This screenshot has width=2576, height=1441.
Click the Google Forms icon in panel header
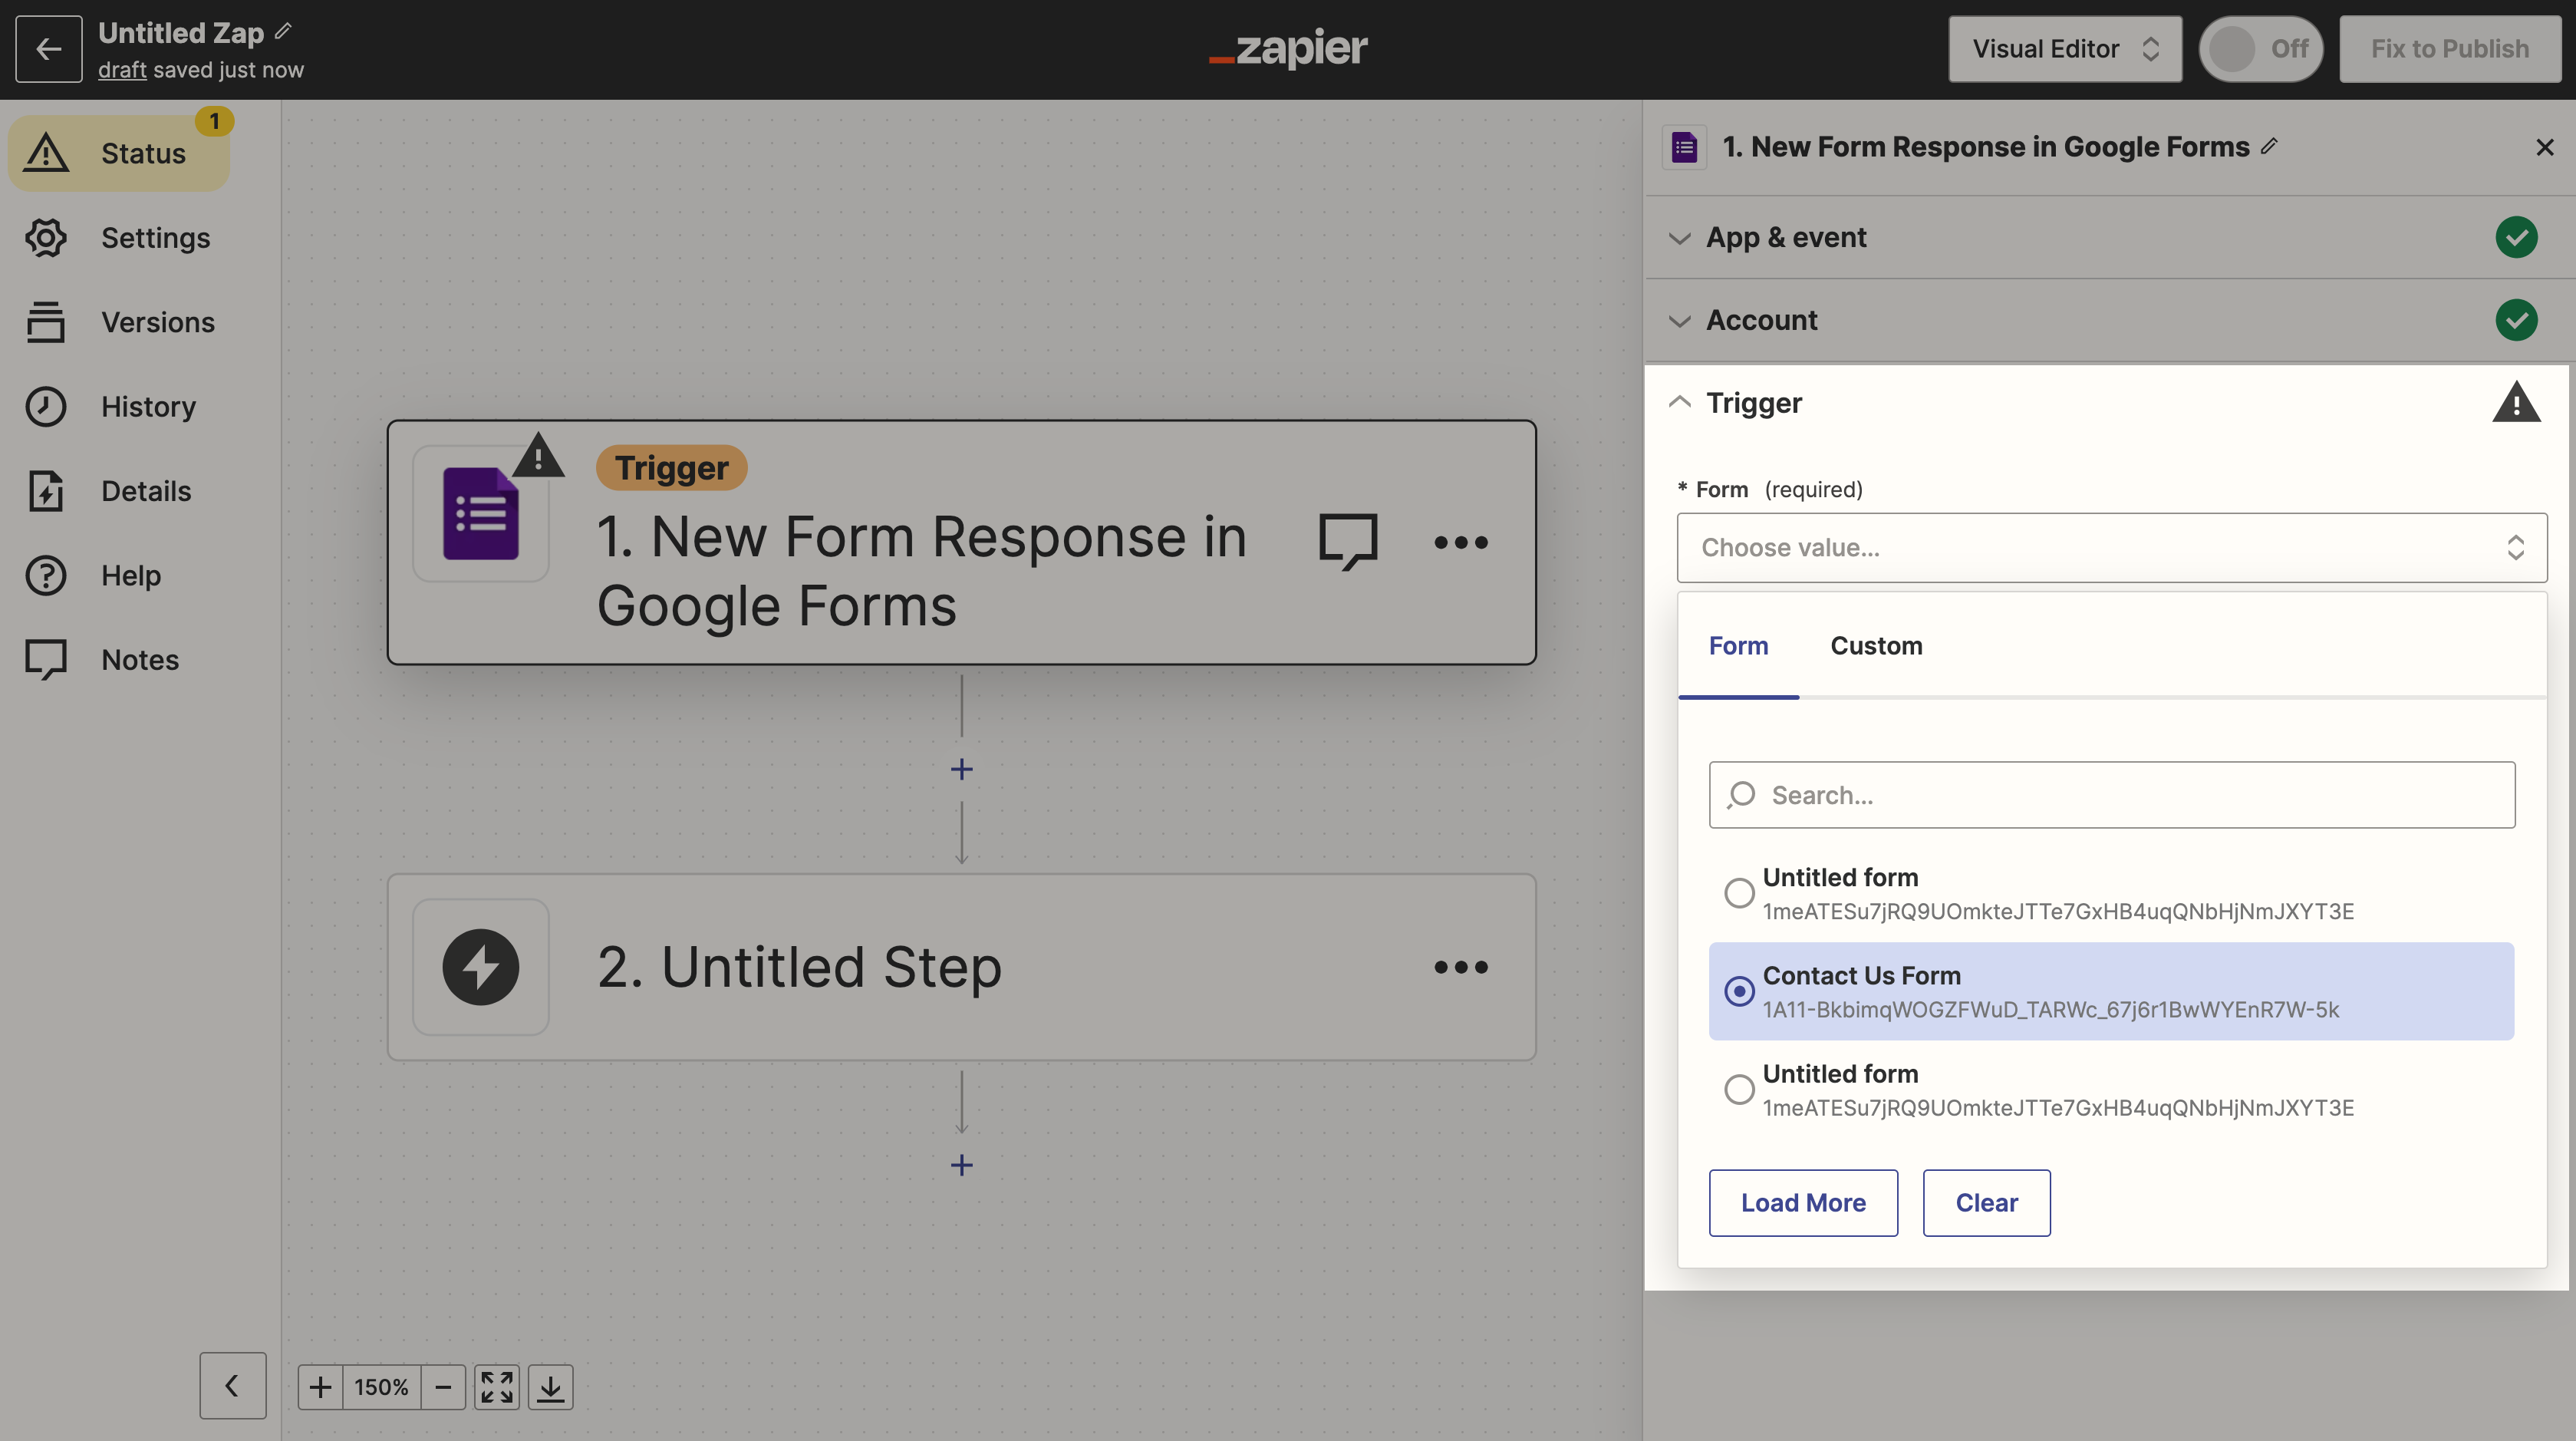pos(1685,147)
